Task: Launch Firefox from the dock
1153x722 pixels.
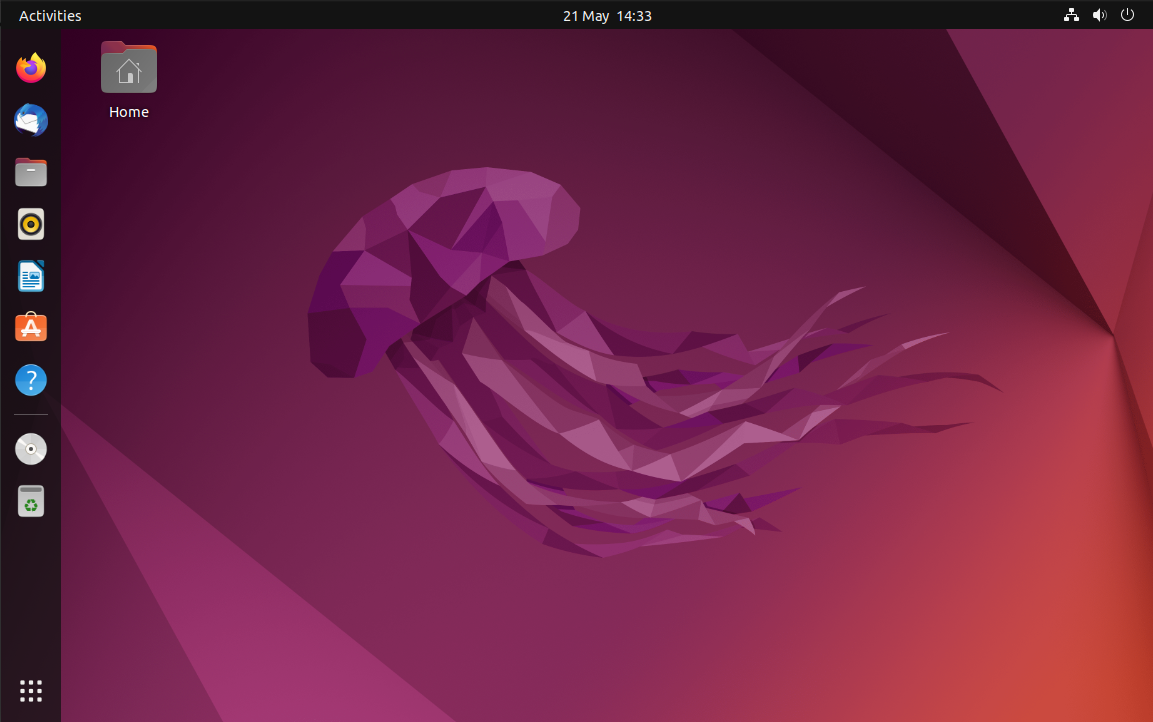Action: [31, 68]
